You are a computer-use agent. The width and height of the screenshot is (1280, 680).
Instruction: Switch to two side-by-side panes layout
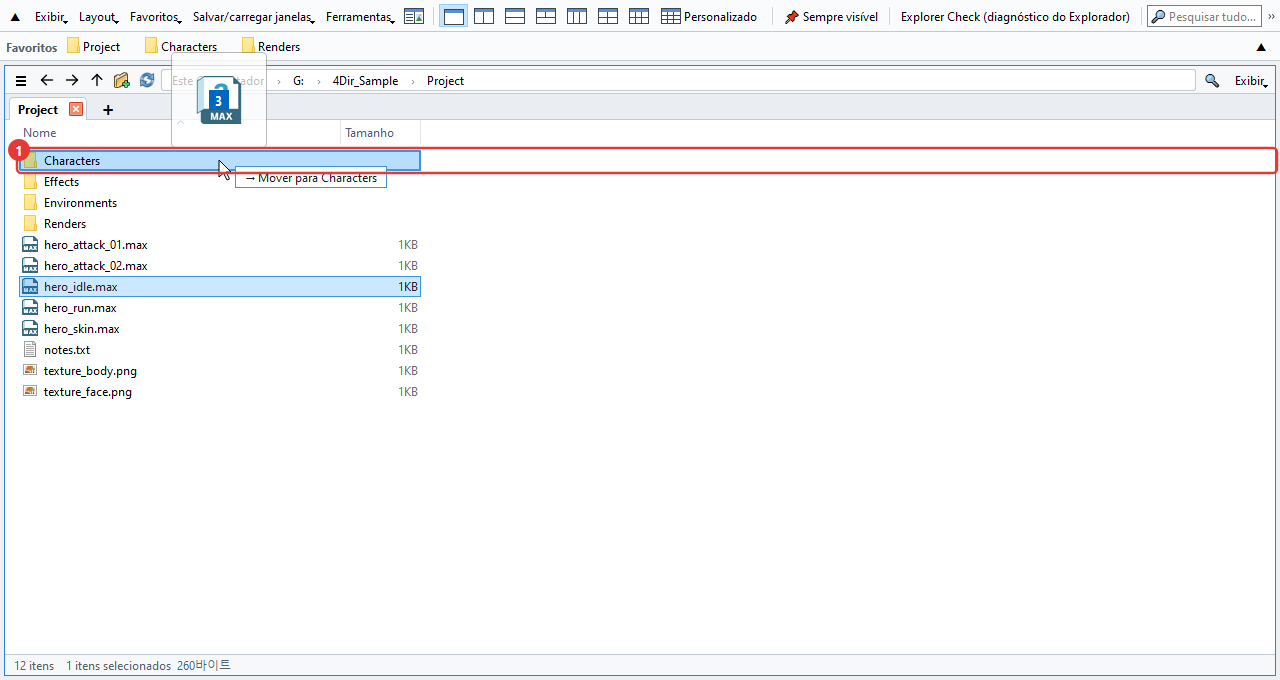click(x=484, y=17)
